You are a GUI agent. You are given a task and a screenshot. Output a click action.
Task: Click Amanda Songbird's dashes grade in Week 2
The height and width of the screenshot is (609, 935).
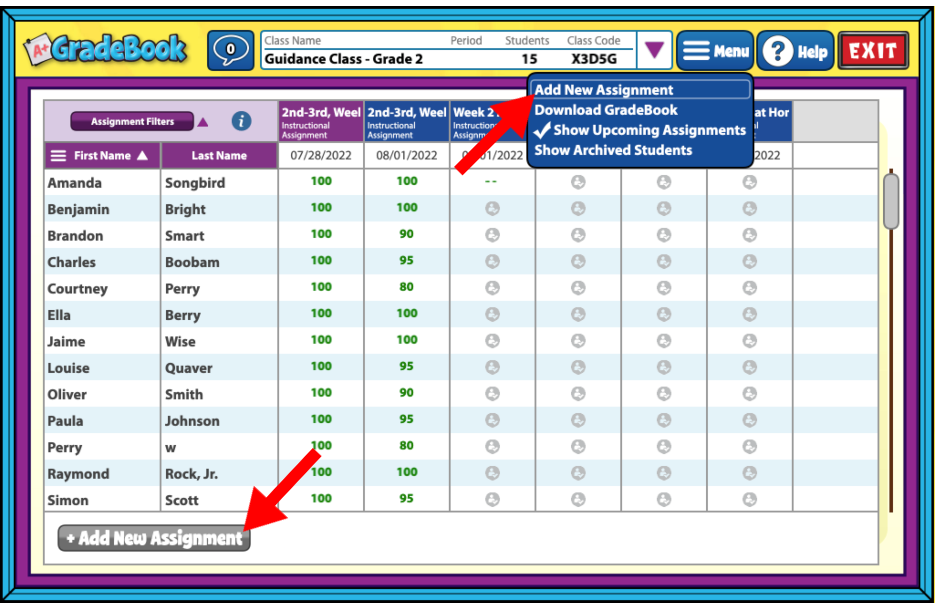491,181
